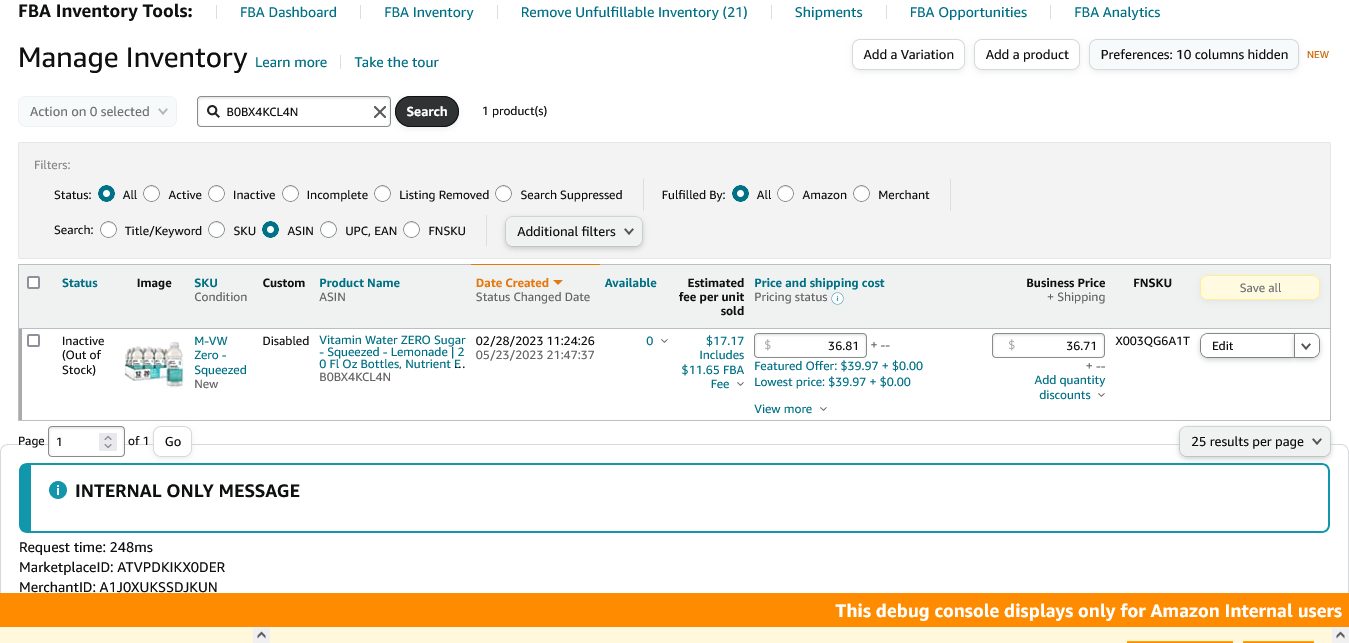Viewport: 1349px width, 643px height.
Task: Click the 36.81 price input field
Action: click(810, 346)
